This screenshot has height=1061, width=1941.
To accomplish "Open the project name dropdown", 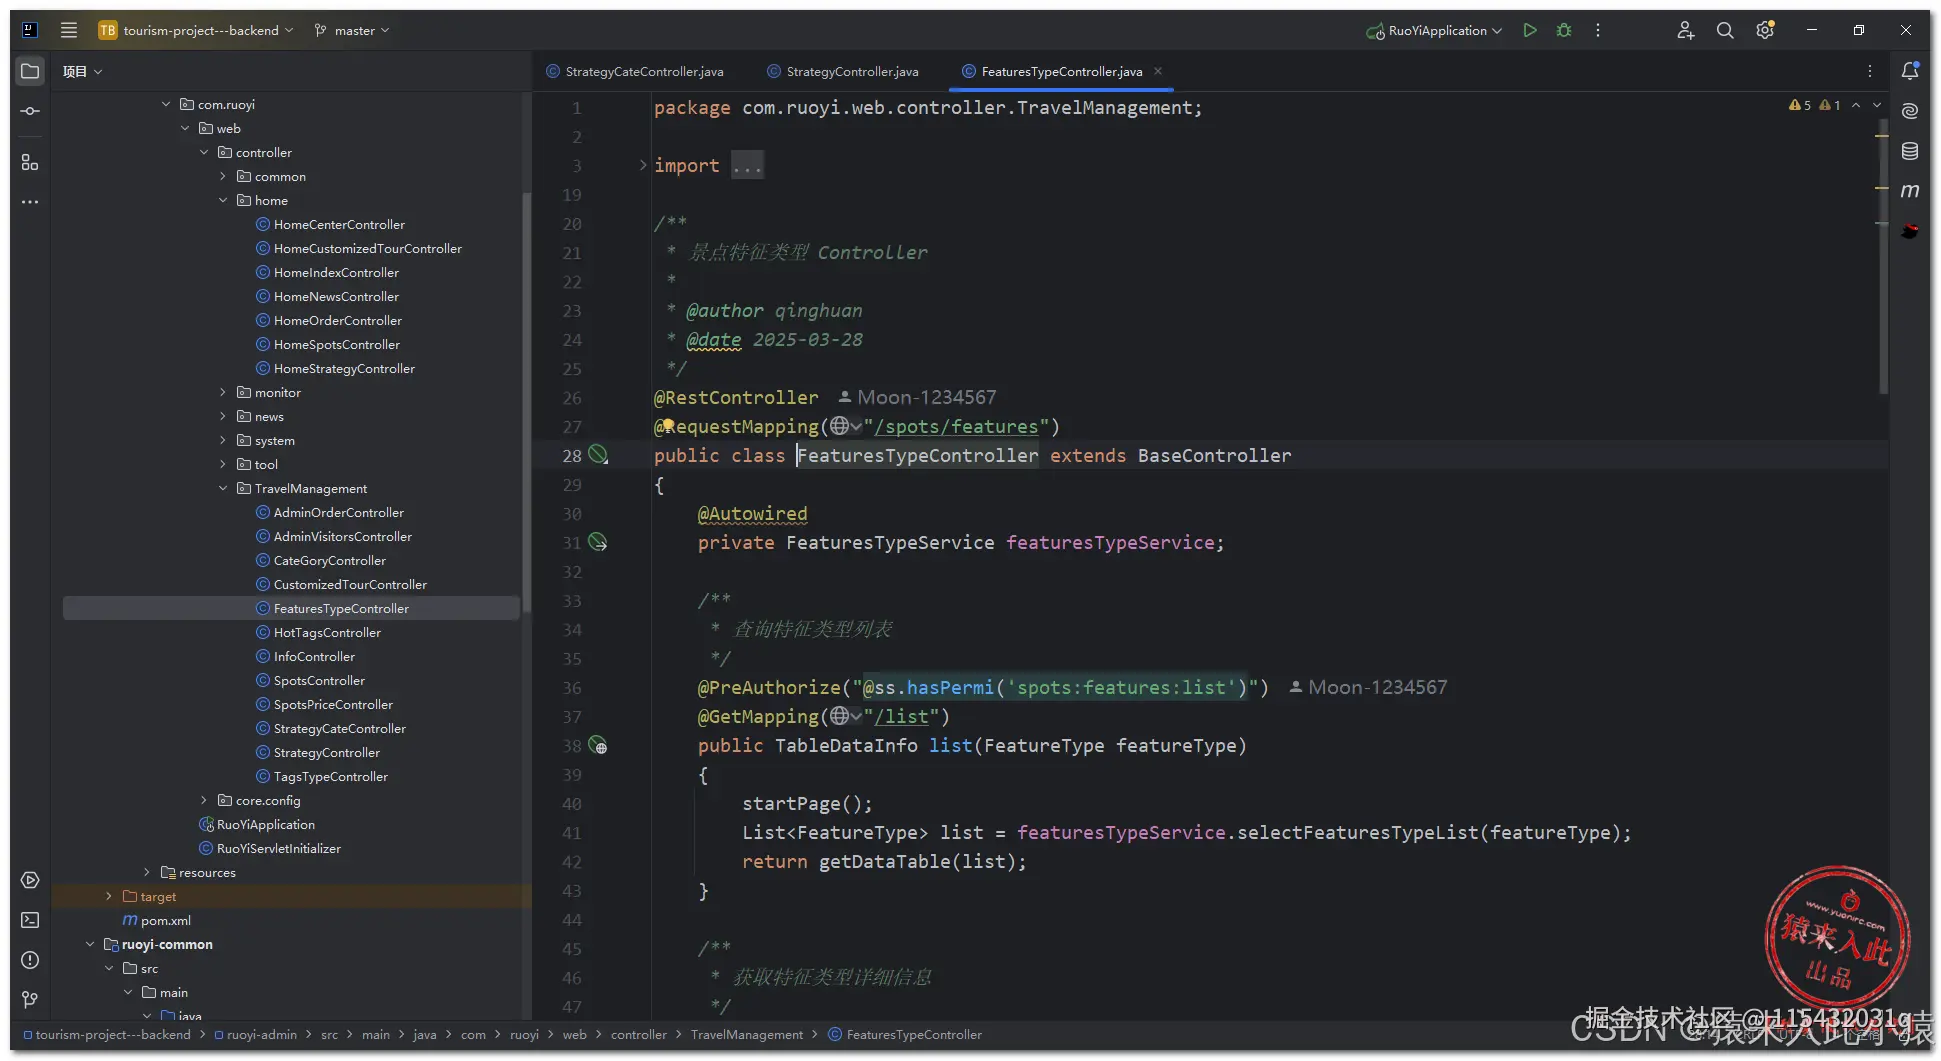I will 200,31.
